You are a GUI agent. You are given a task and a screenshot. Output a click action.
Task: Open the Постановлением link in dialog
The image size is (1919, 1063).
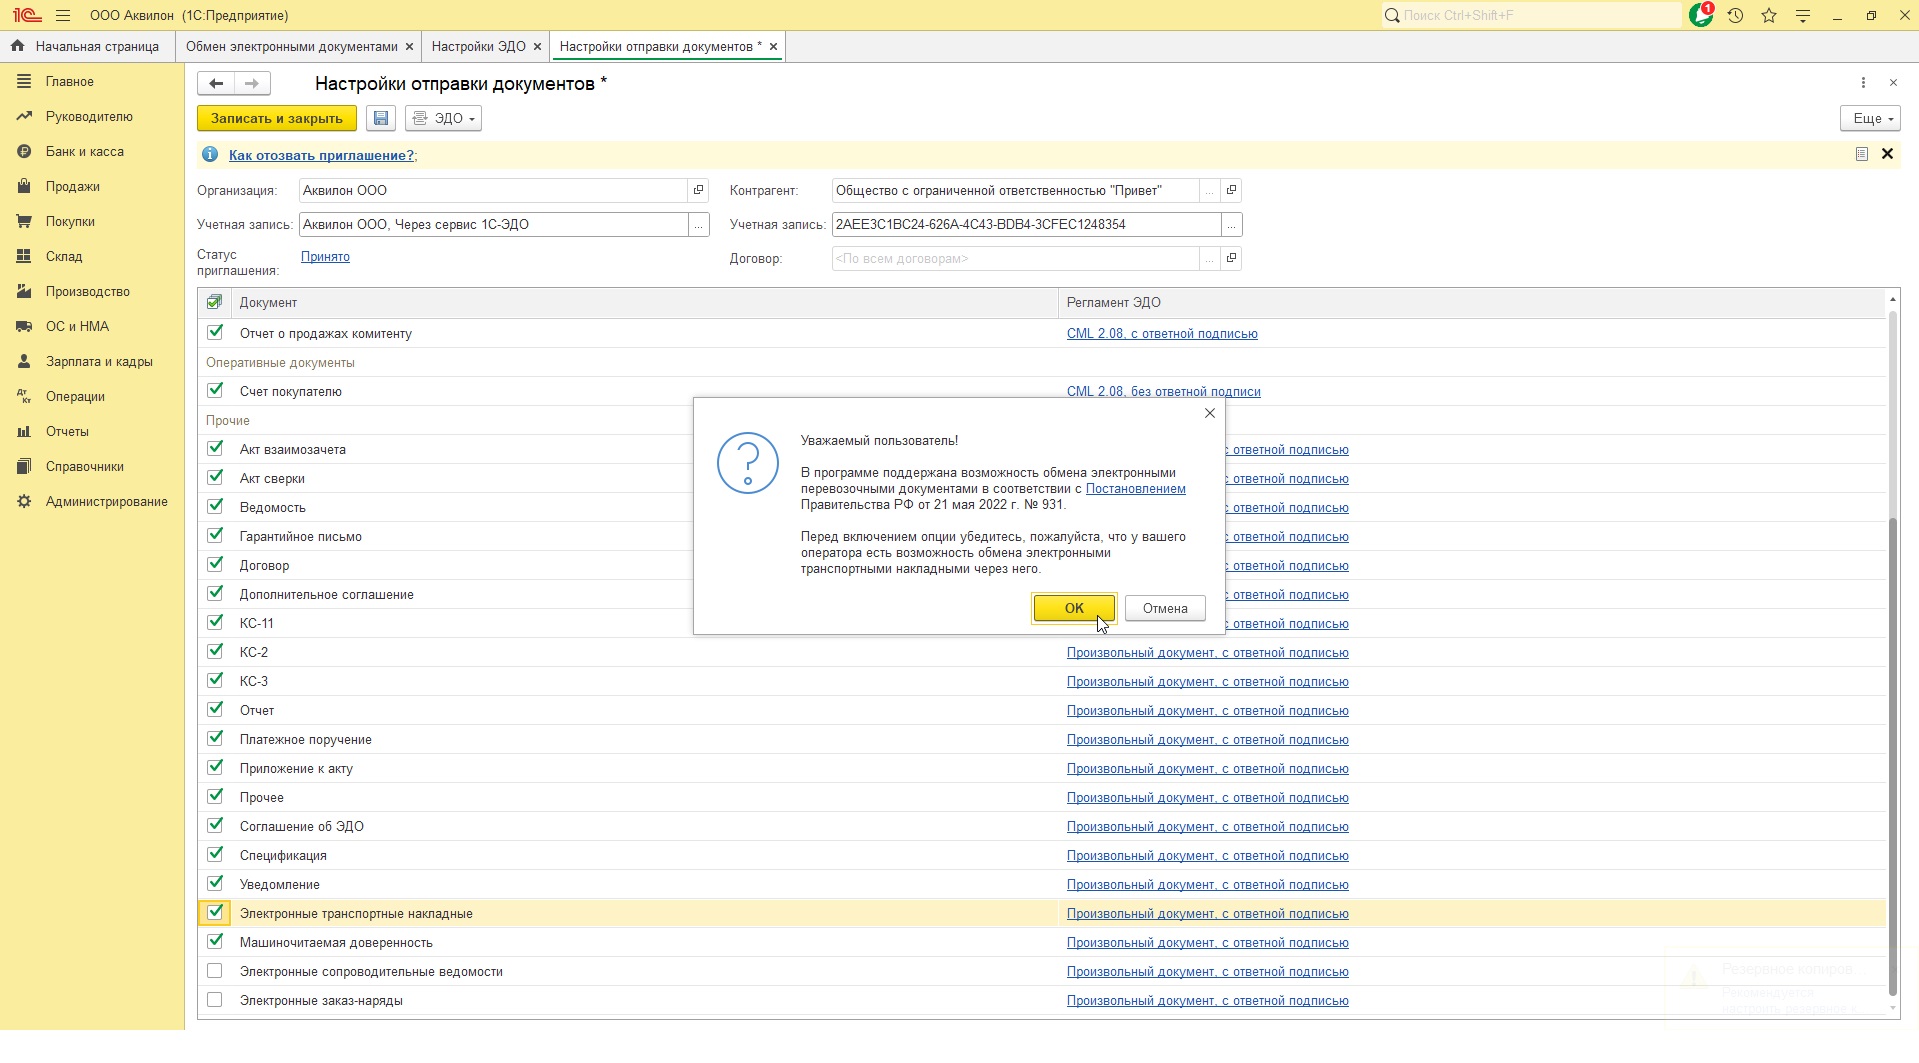[x=1136, y=489]
